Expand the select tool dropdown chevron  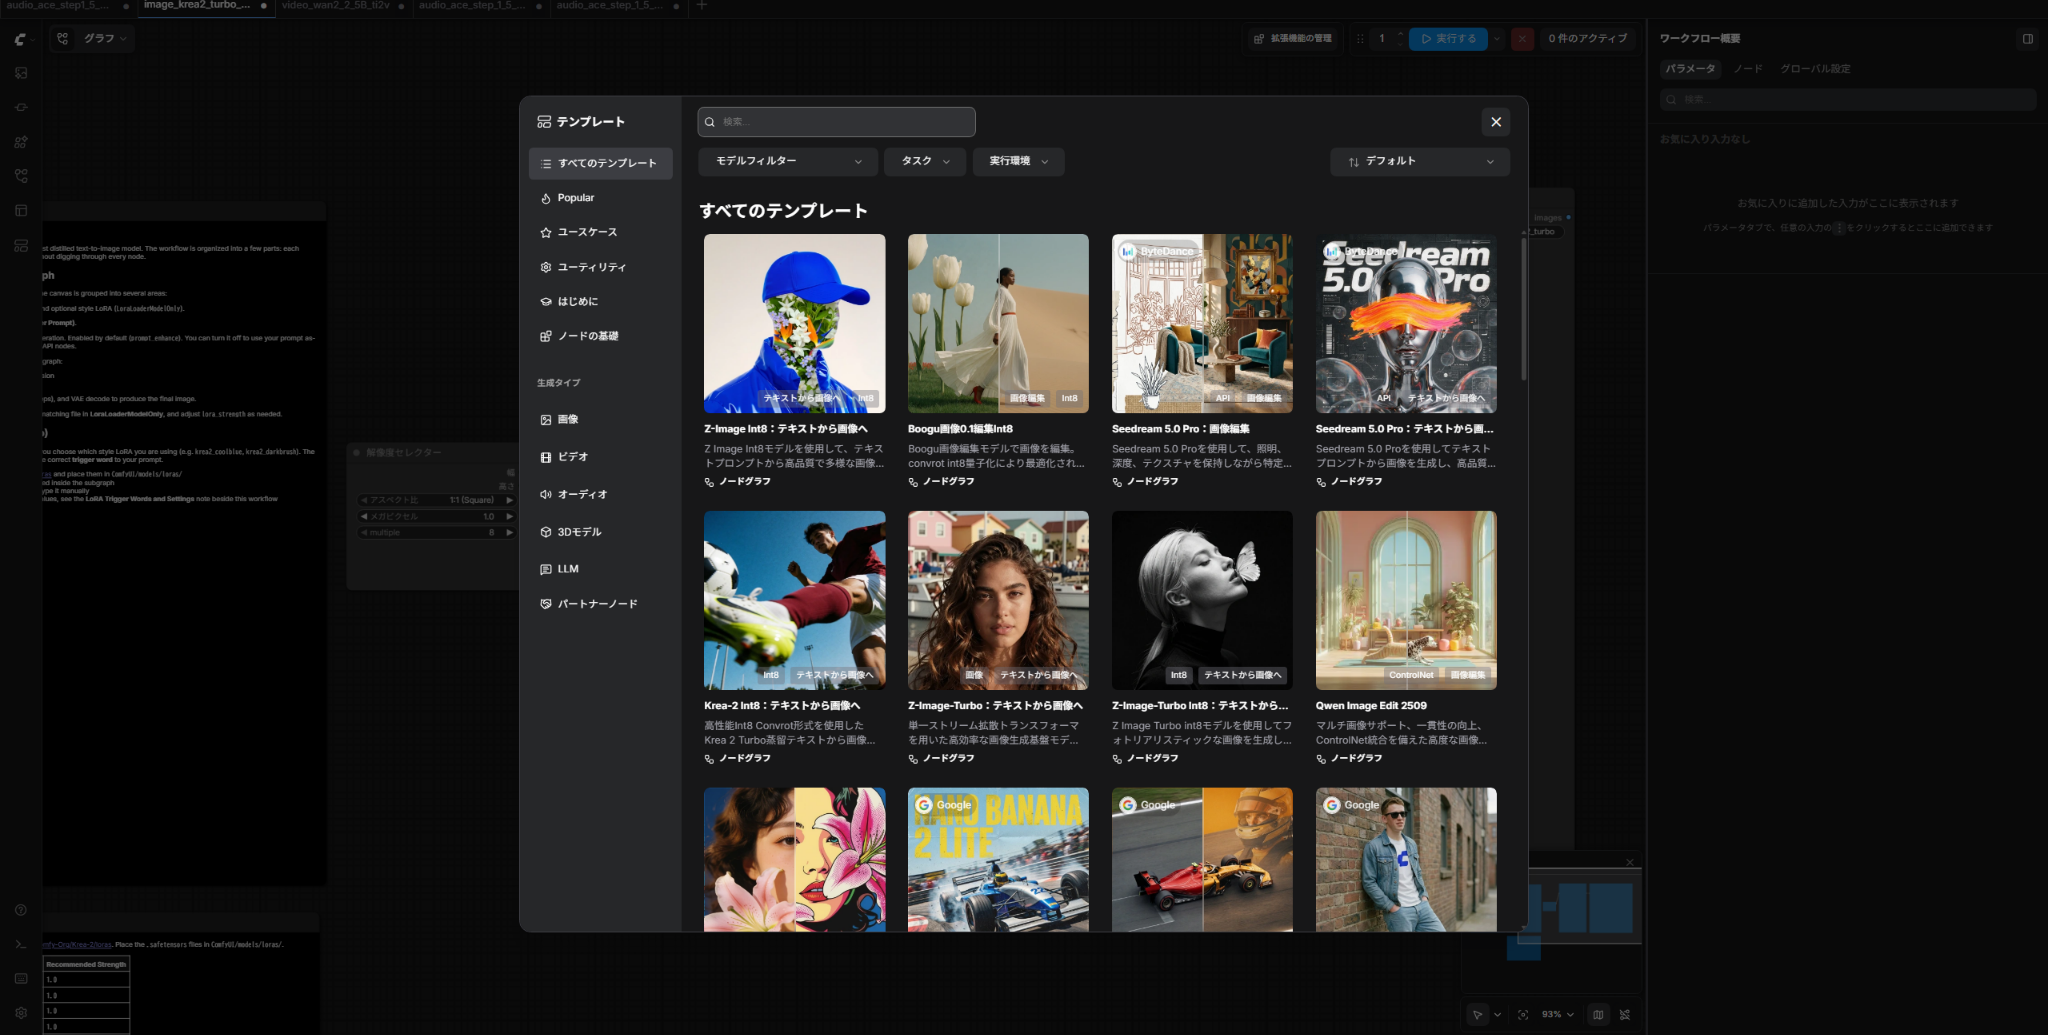point(1497,1014)
